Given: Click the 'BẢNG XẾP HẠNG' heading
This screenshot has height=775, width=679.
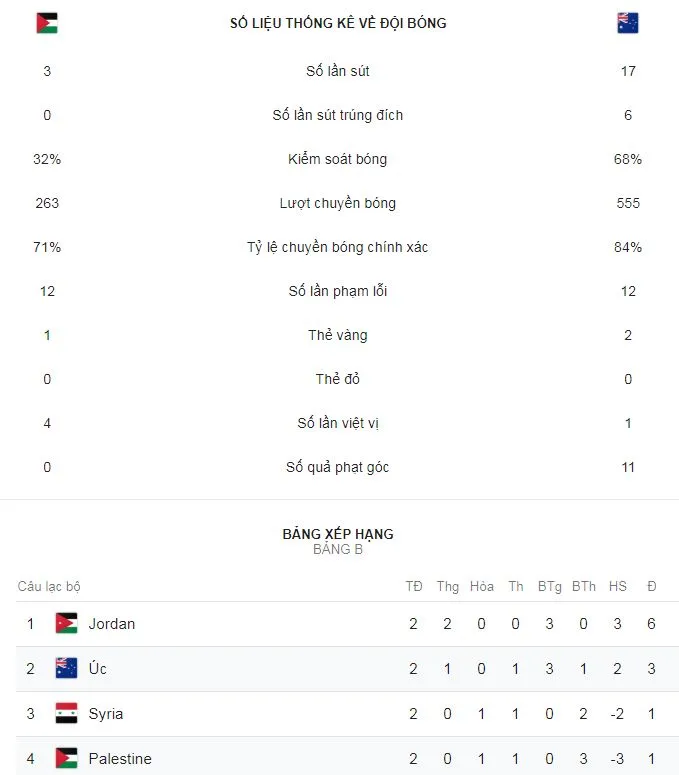Looking at the screenshot, I should click(x=338, y=534).
